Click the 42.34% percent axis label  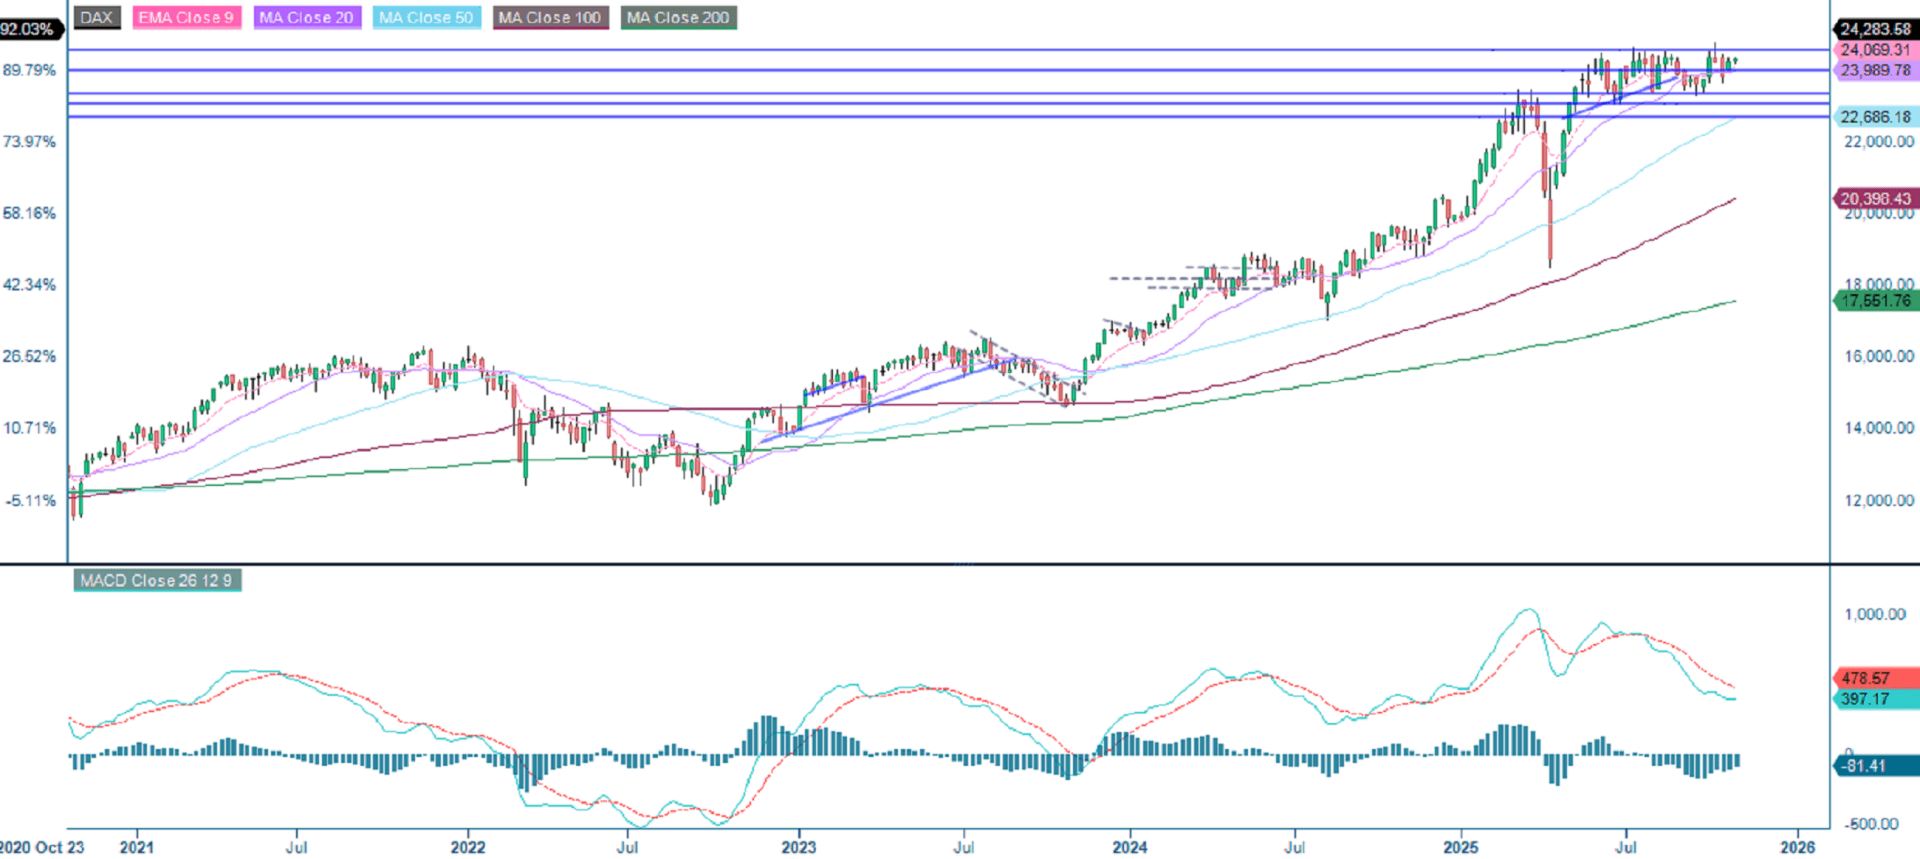click(x=30, y=284)
